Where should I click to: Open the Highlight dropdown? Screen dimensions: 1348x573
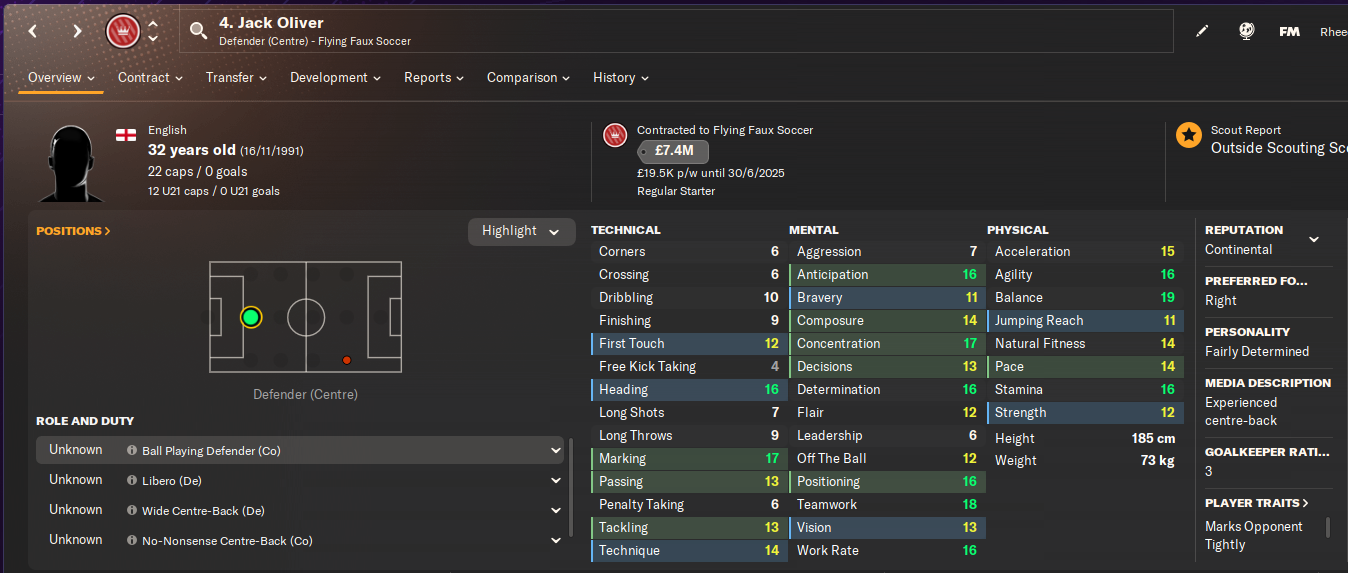pos(521,231)
